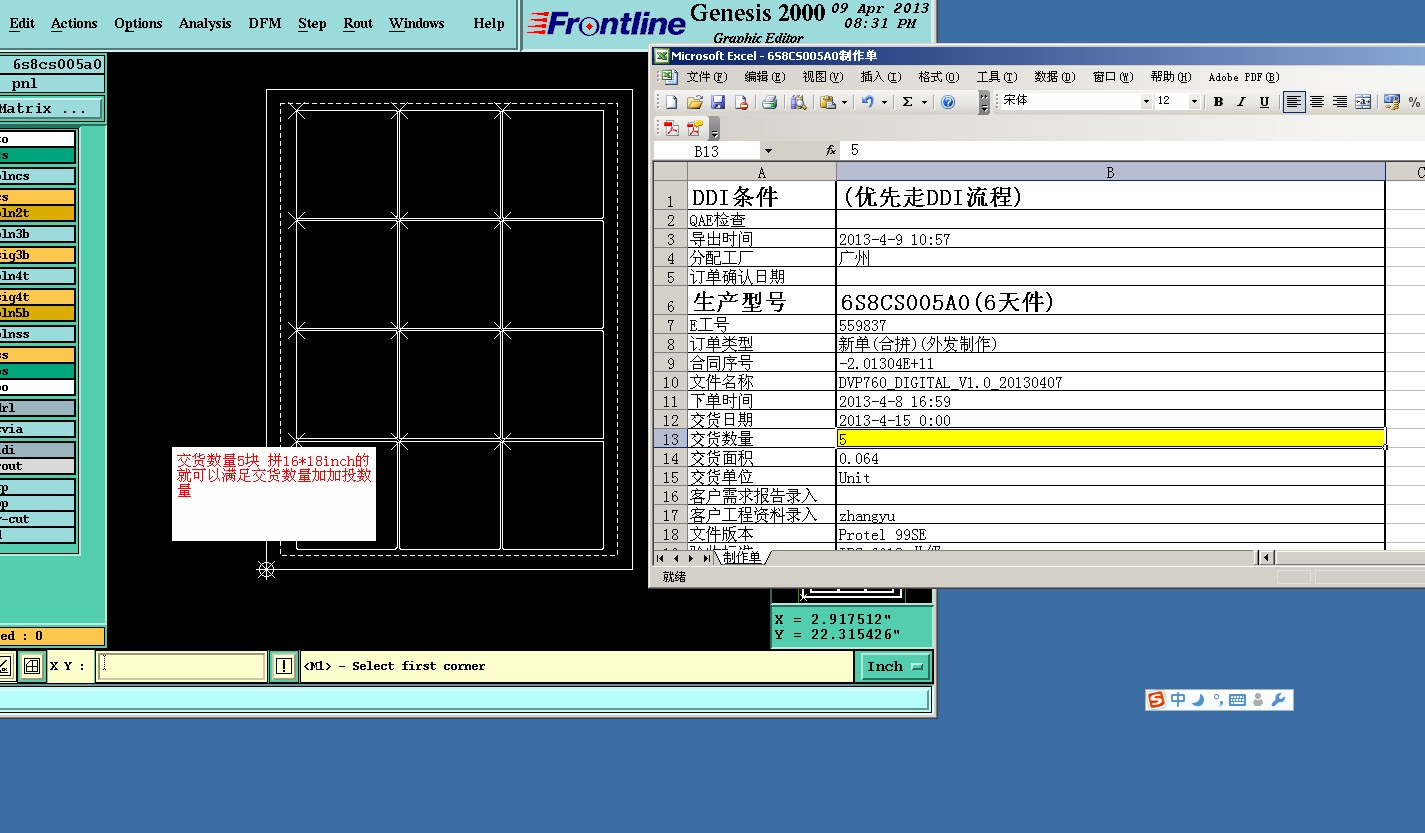Click the 6s8cs005a0 job name button
The width and height of the screenshot is (1425, 833).
pos(52,64)
